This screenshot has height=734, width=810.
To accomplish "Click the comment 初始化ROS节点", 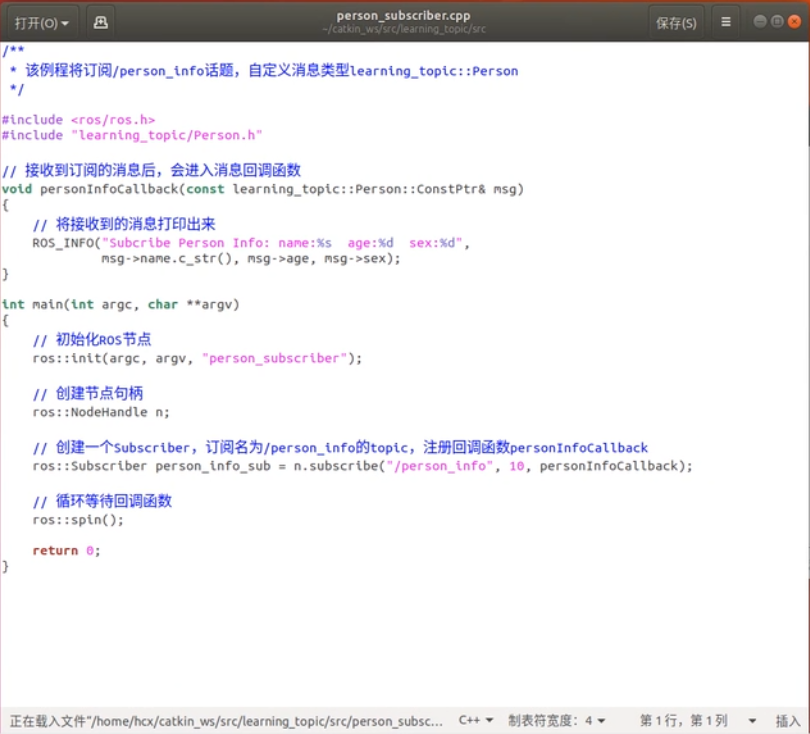I will coord(92,340).
